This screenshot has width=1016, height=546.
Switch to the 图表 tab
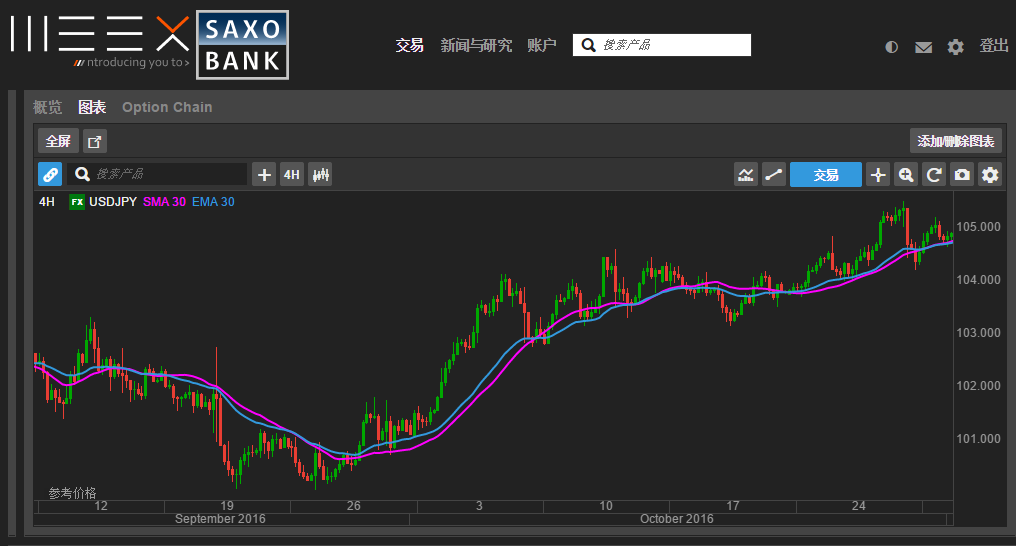[91, 107]
